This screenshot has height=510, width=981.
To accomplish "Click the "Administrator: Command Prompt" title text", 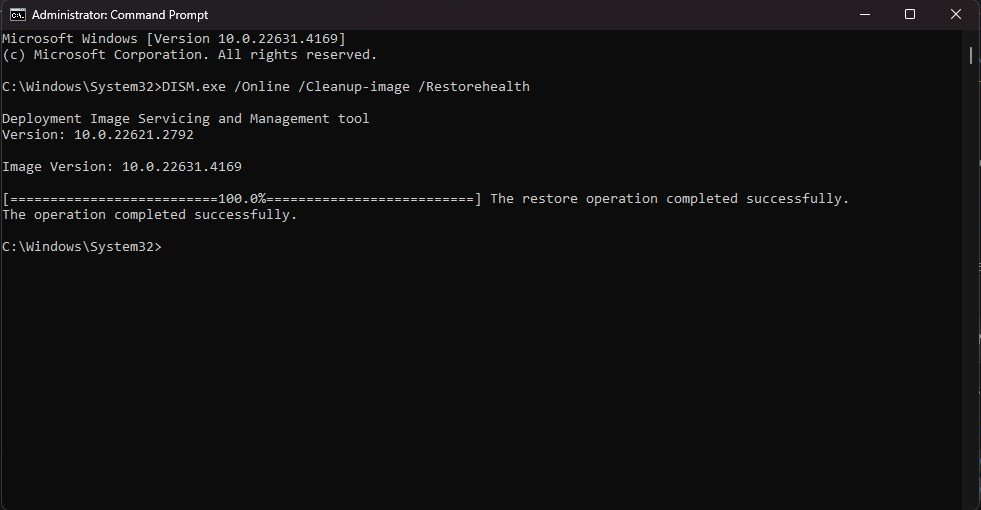I will click(120, 14).
